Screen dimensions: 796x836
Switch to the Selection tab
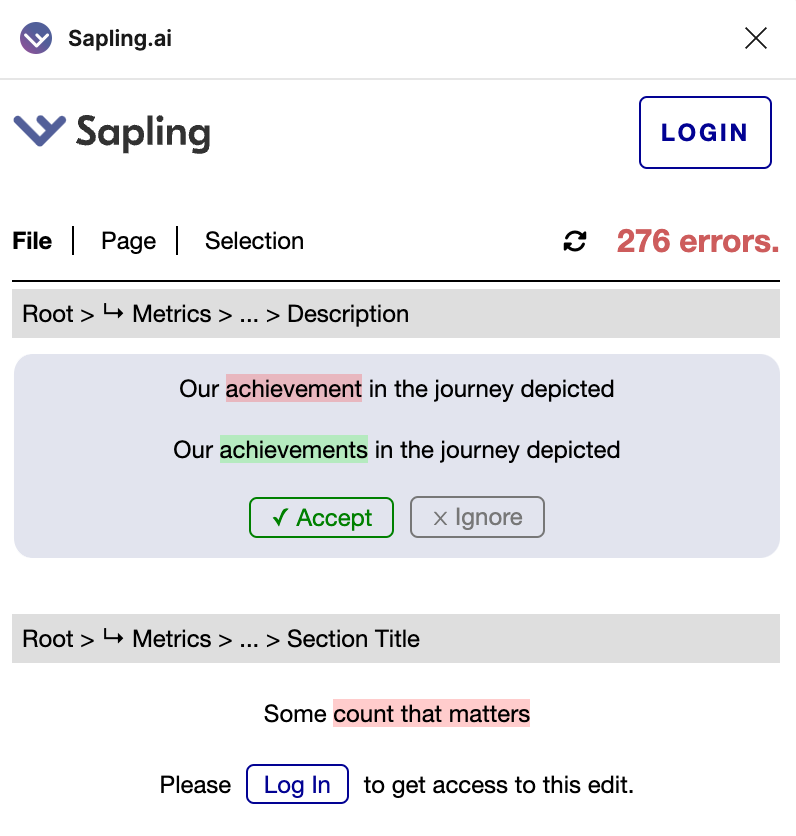click(254, 241)
